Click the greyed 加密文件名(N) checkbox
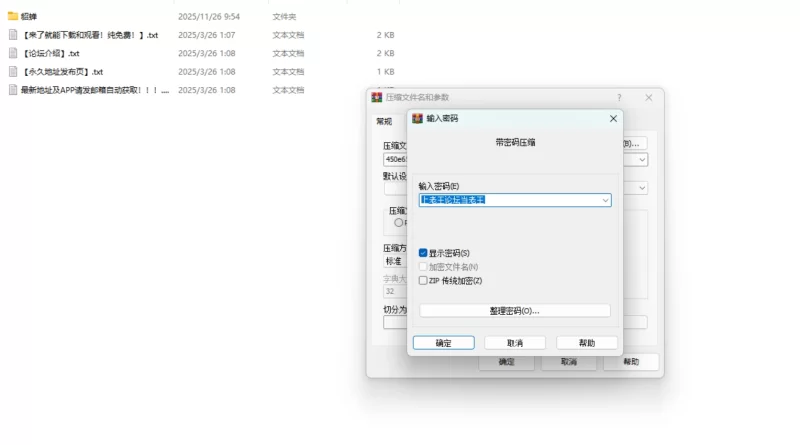This screenshot has height=445, width=800. [x=423, y=266]
